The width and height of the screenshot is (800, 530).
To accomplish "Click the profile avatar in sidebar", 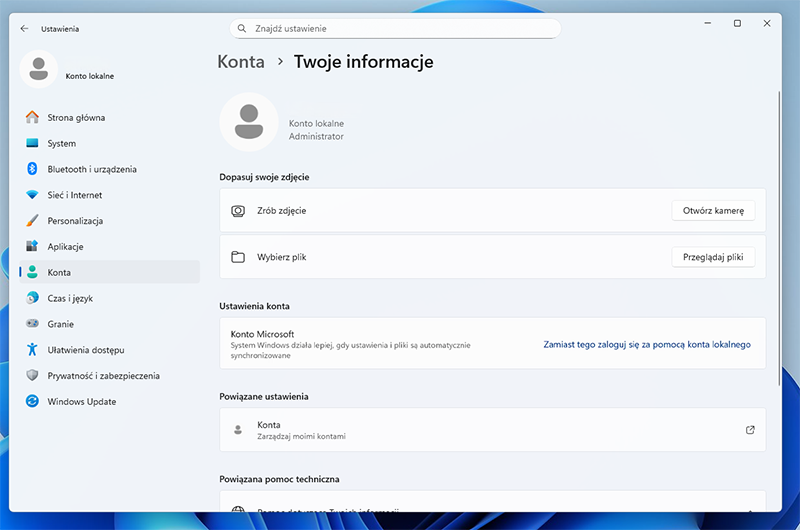I will coord(39,69).
